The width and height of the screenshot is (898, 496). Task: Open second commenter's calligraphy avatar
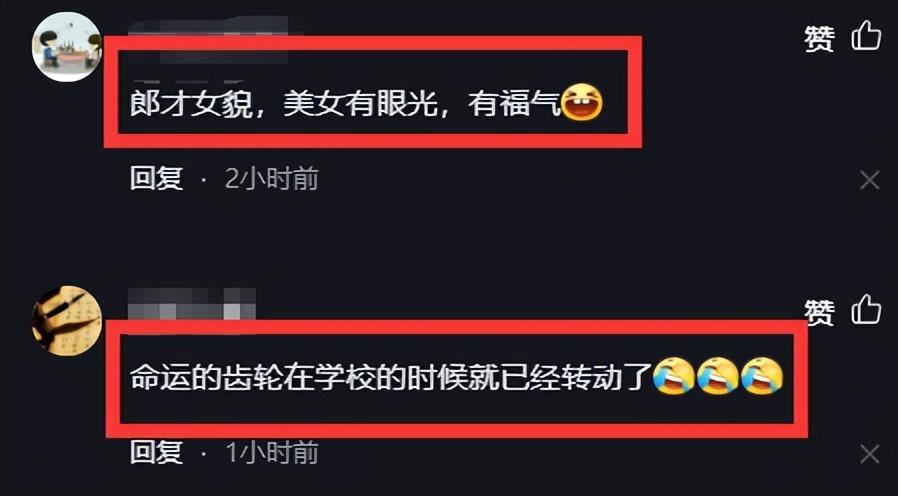(67, 321)
